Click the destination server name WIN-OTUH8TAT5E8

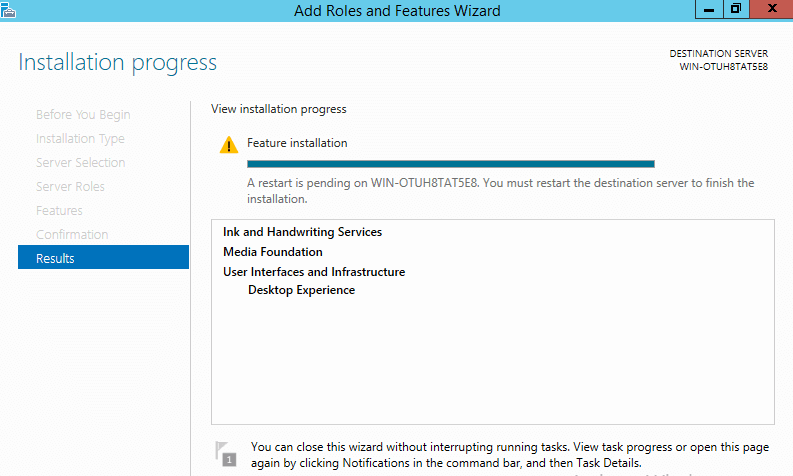point(723,67)
